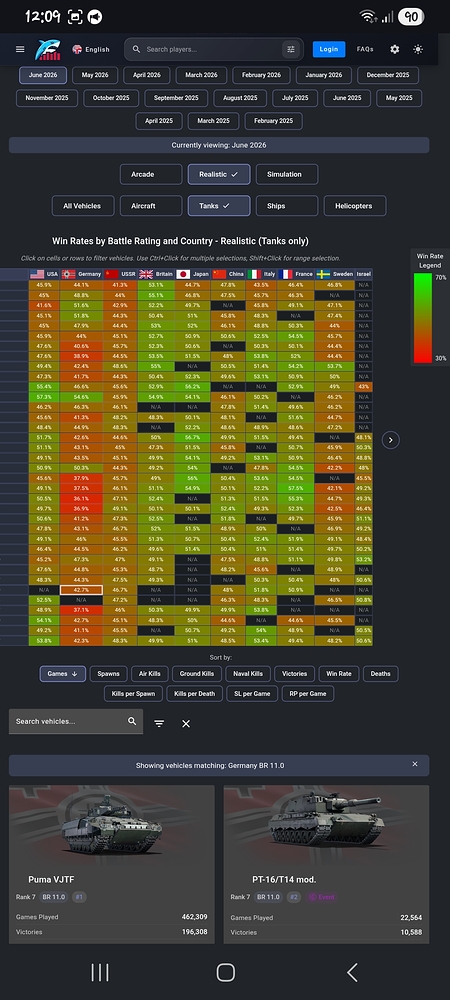Screen dimensions: 450x1000
Task: Select the March 2026 month
Action: tap(201, 75)
